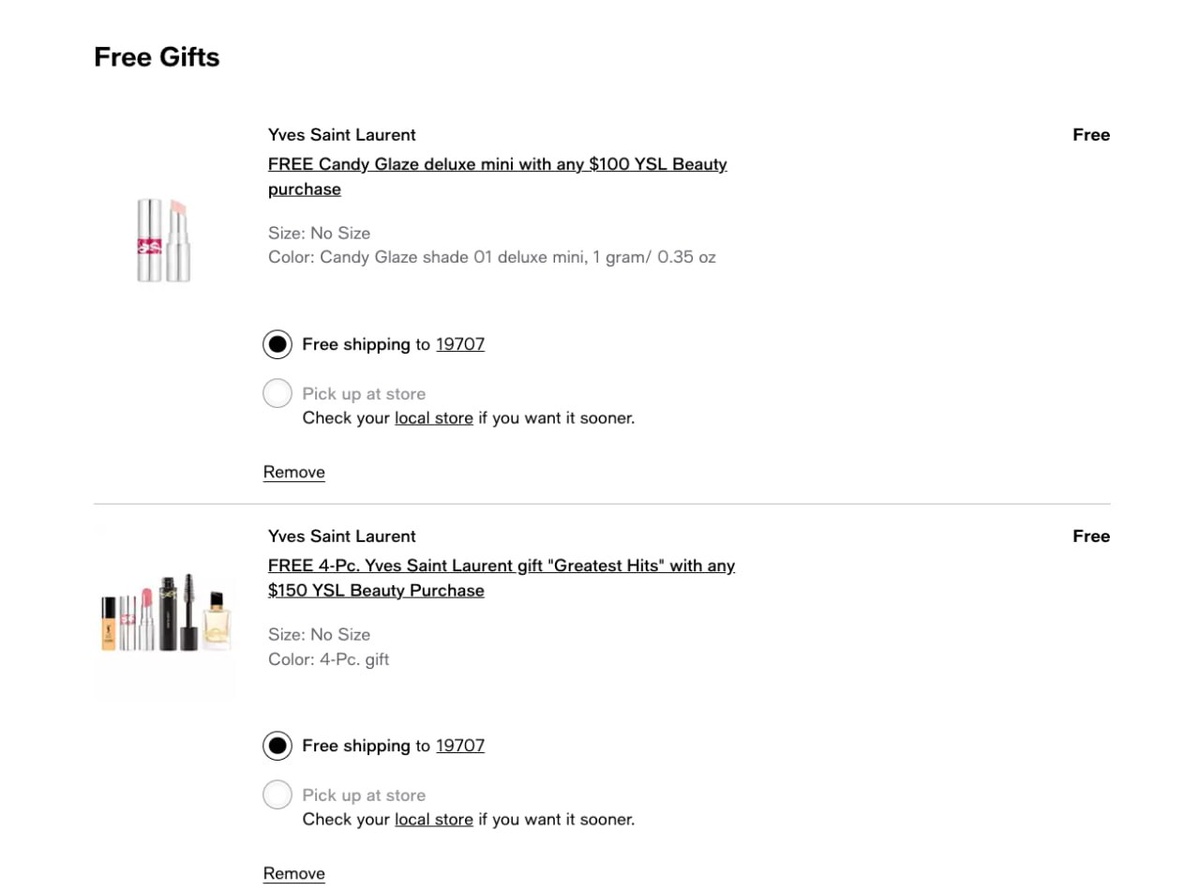Check local store link under Candy Glaze mini
1200x891 pixels.
pyautogui.click(x=433, y=418)
